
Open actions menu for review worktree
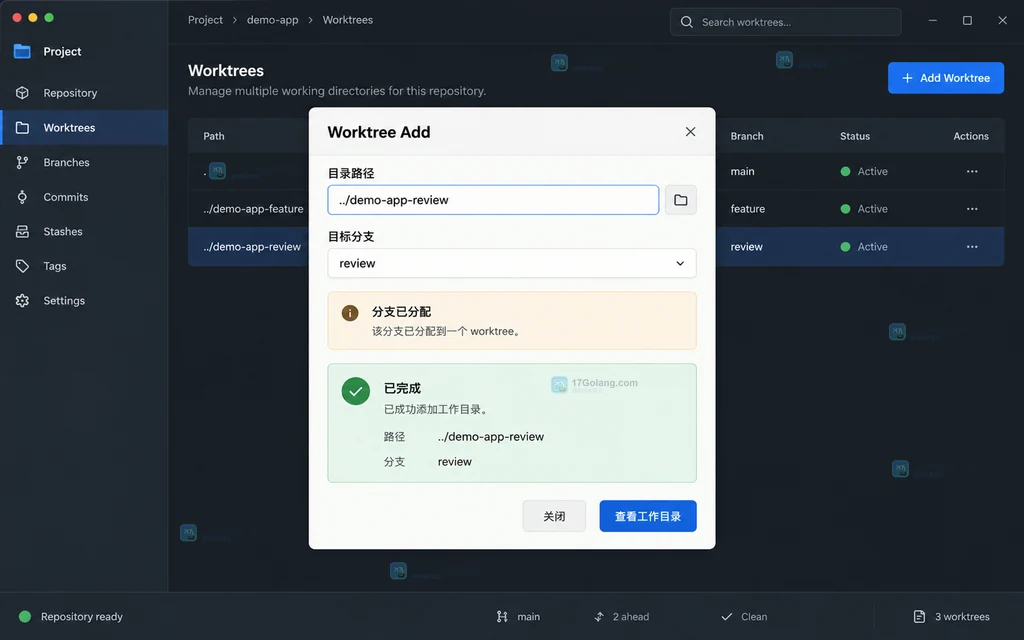pyautogui.click(x=972, y=247)
